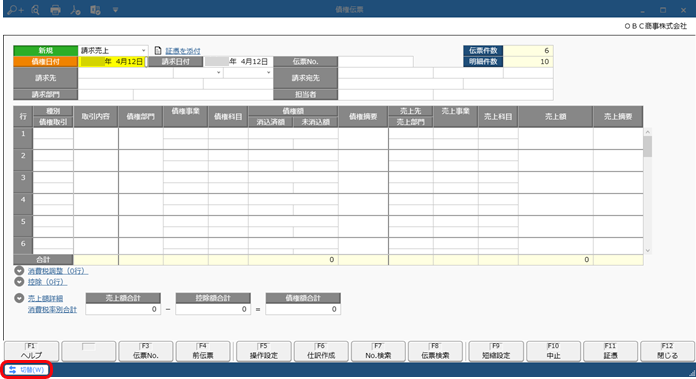The image size is (696, 379).
Task: Select row header 5 in detail grid
Action: pos(23,226)
